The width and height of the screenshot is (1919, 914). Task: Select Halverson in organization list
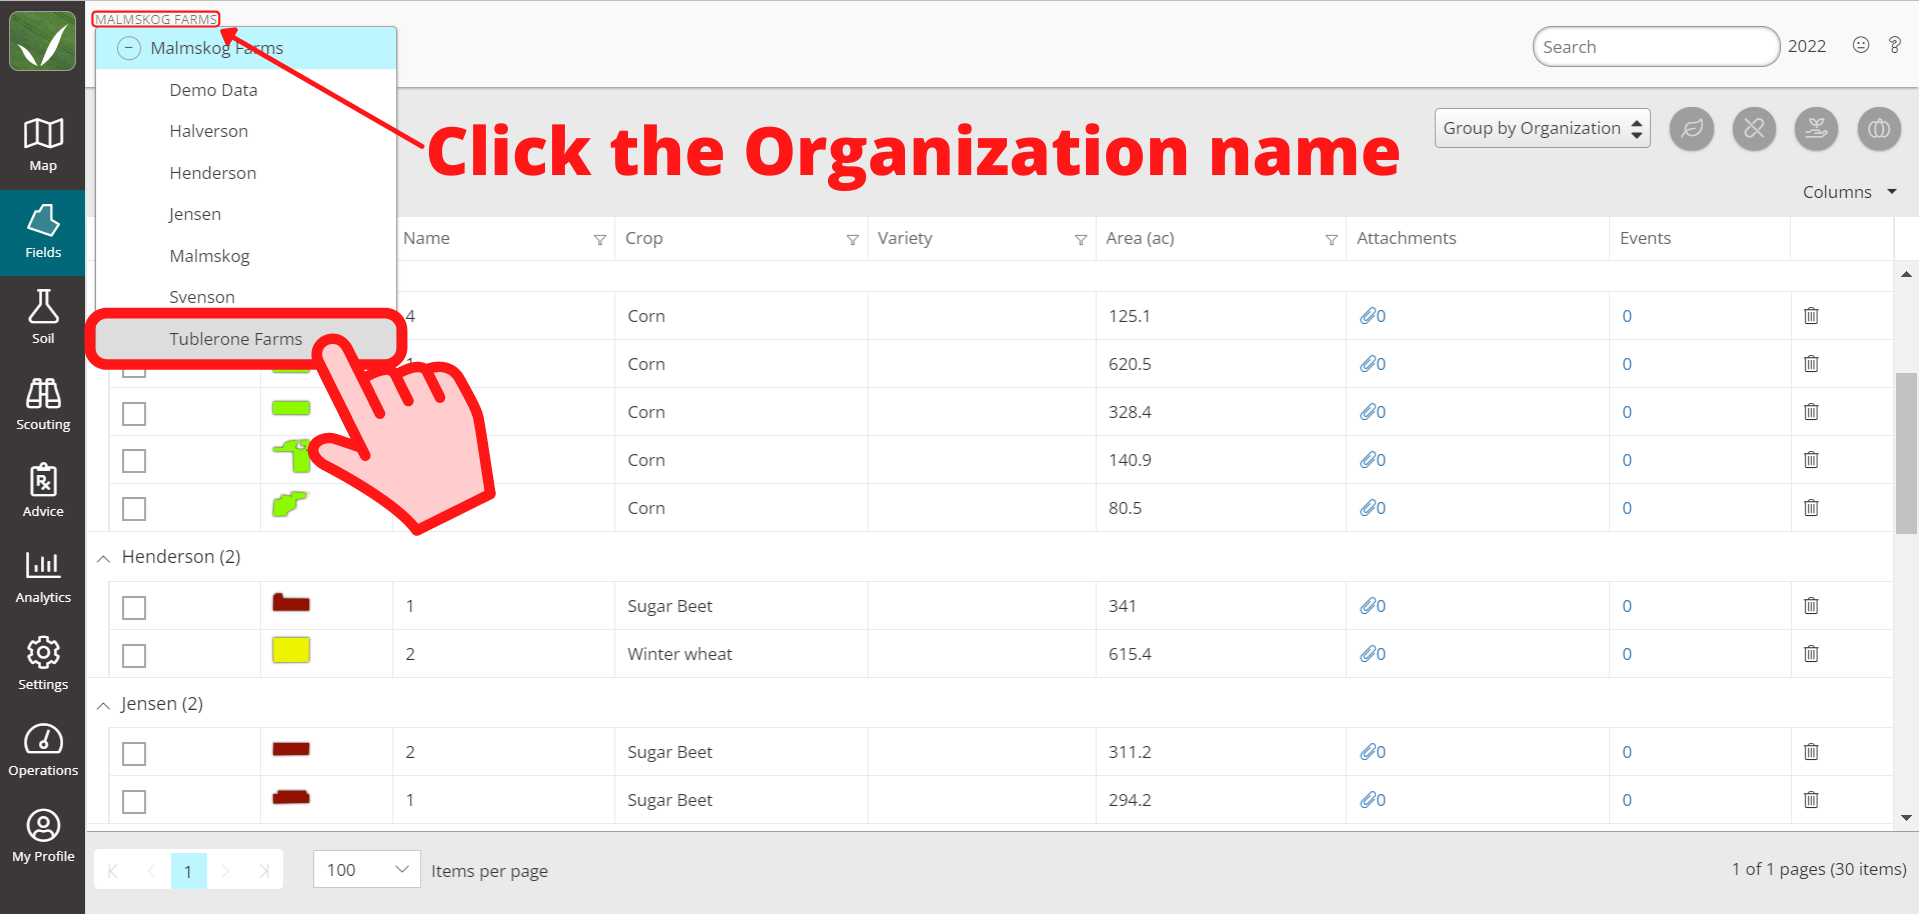coord(208,131)
